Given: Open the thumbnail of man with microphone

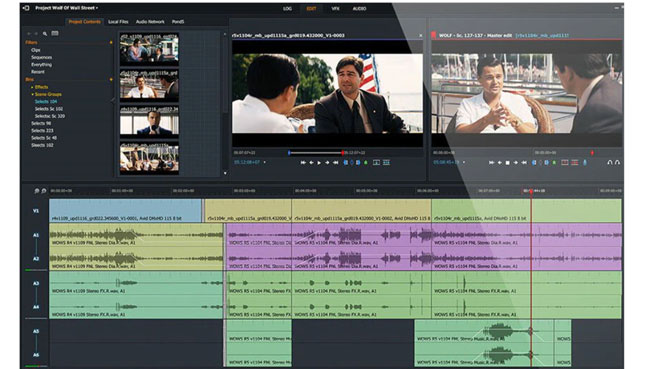Looking at the screenshot, I should (149, 121).
